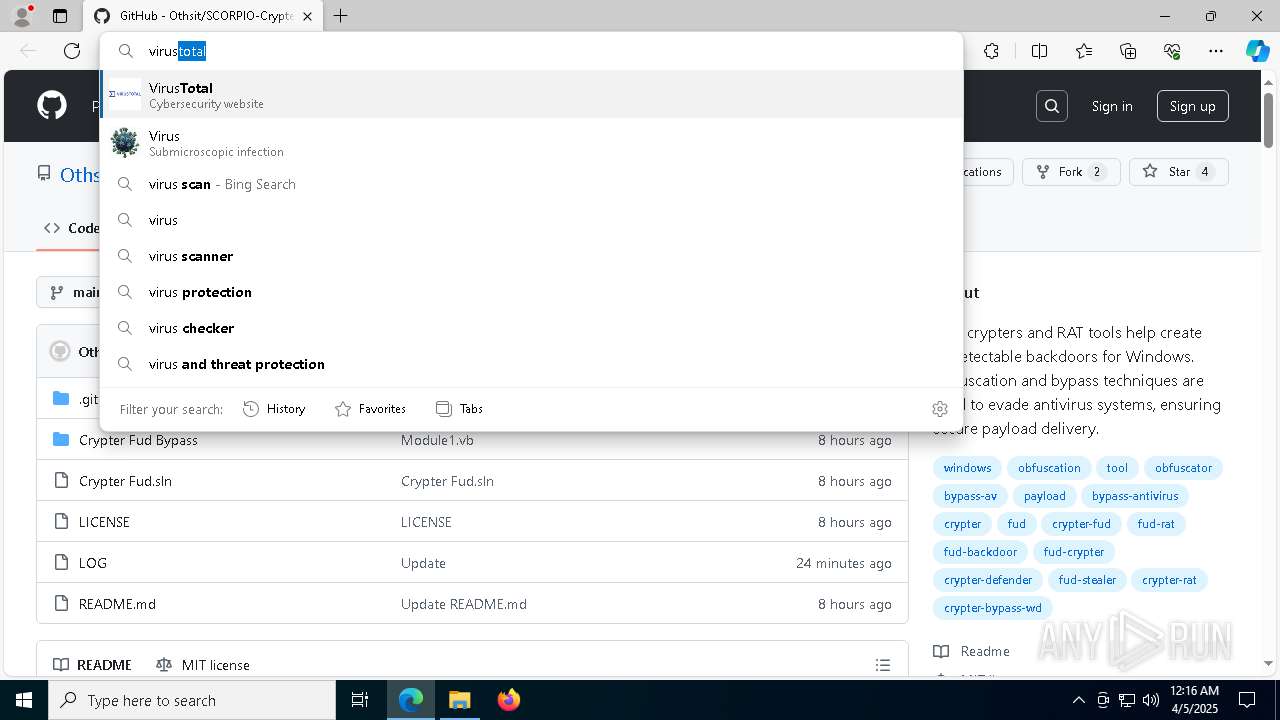The height and width of the screenshot is (720, 1280).
Task: Switch to the MIT license tab
Action: coord(203,665)
